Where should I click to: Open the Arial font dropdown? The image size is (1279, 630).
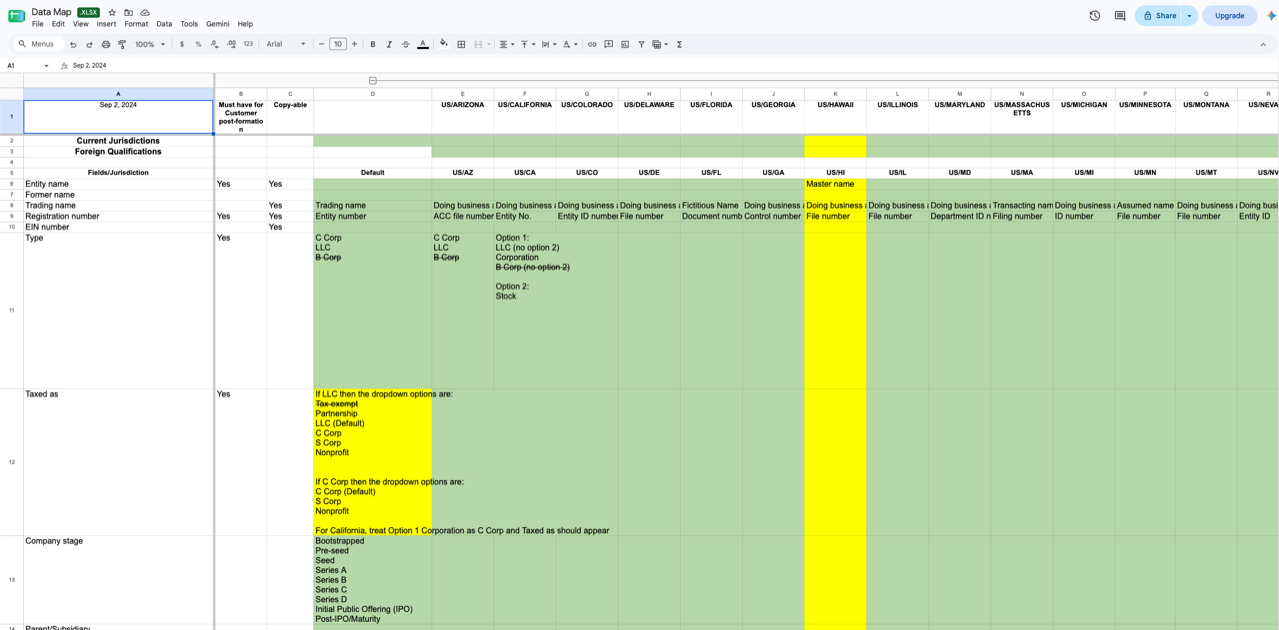tap(286, 44)
